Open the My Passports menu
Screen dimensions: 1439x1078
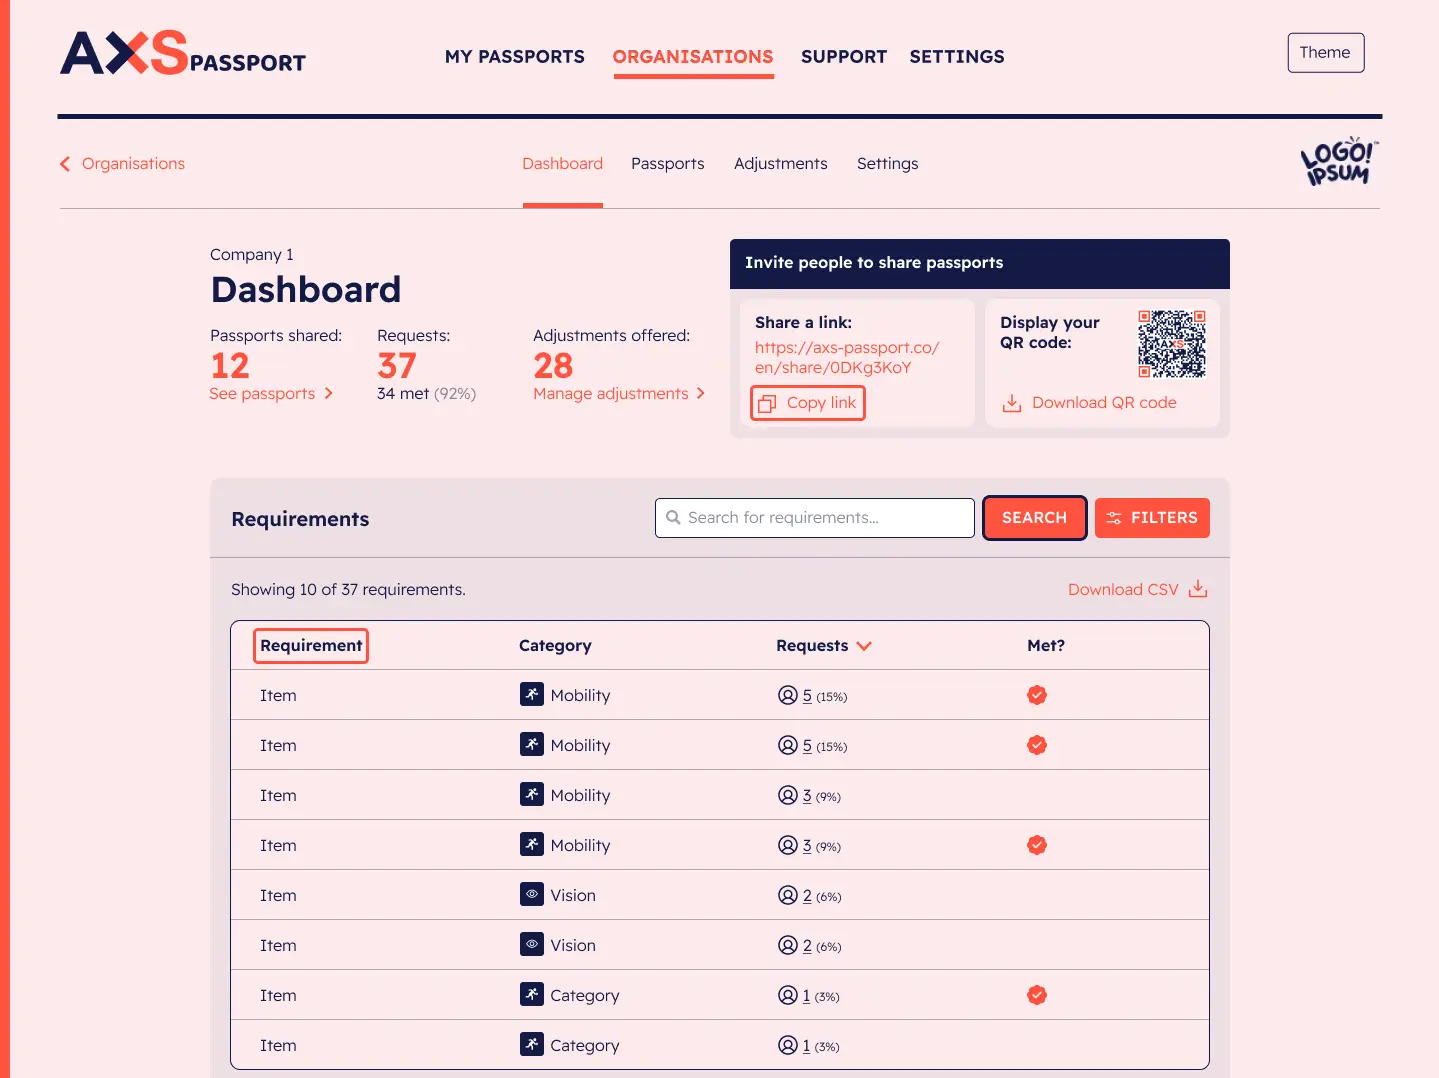515,57
